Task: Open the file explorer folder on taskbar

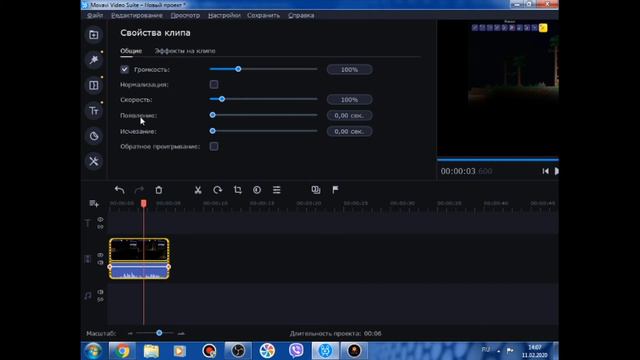Action: 151,351
